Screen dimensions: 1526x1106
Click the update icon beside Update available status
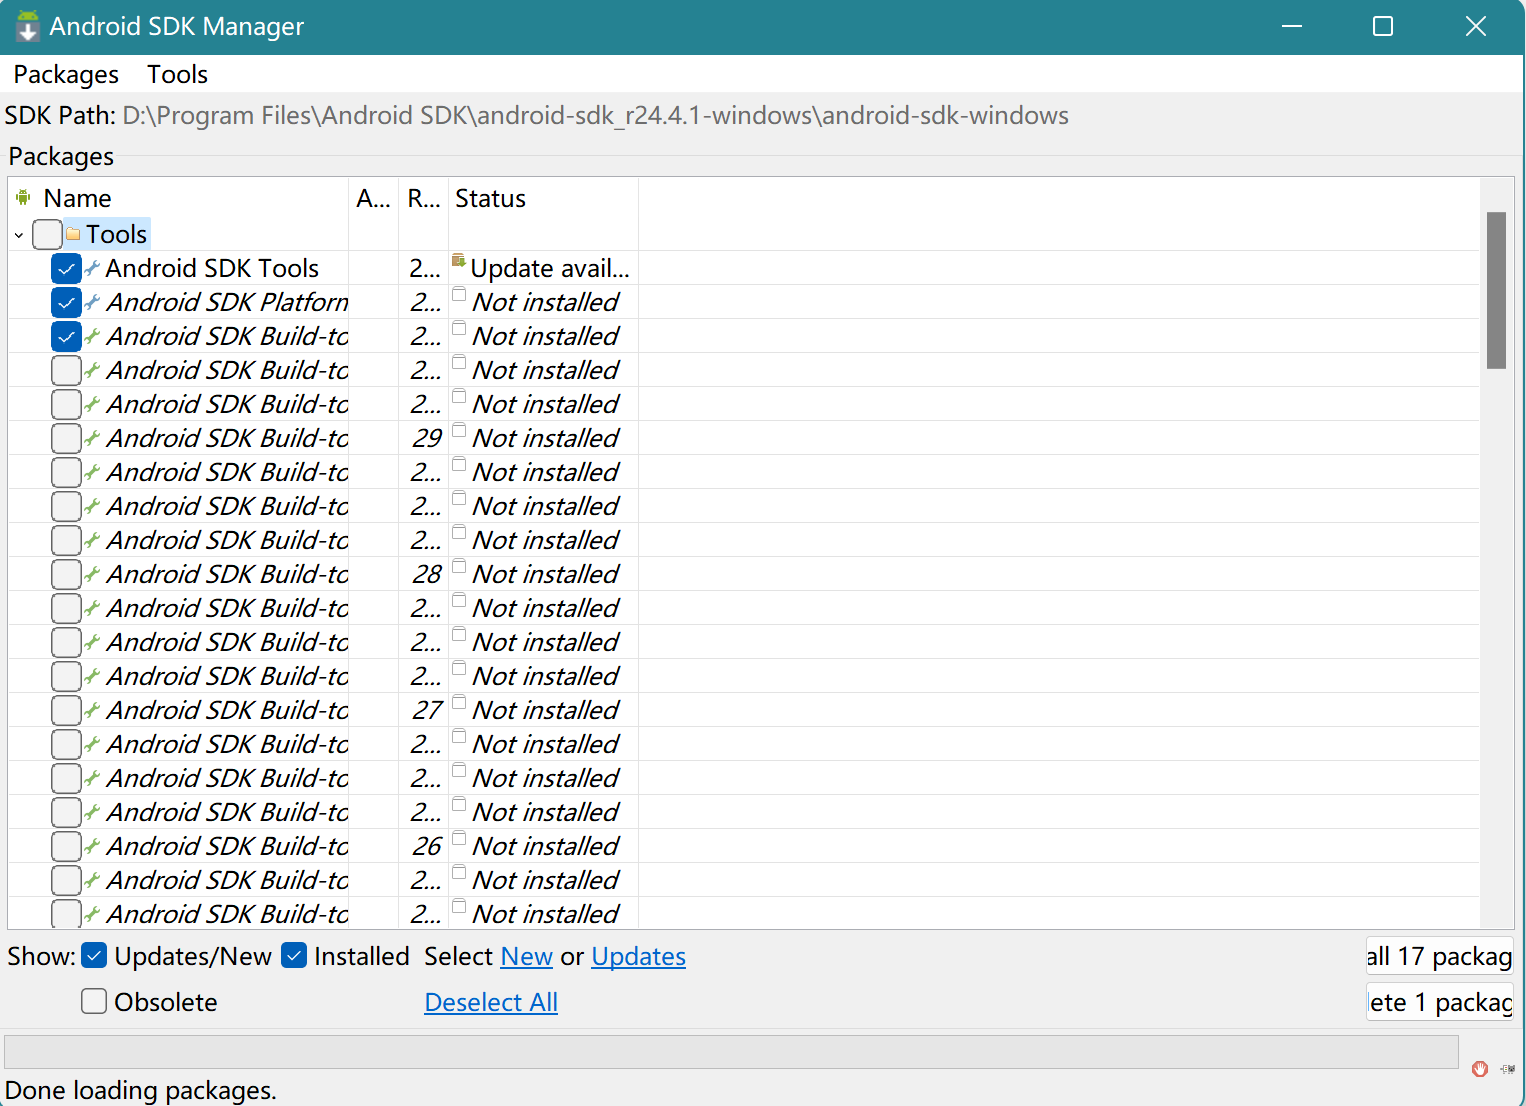pos(459,259)
